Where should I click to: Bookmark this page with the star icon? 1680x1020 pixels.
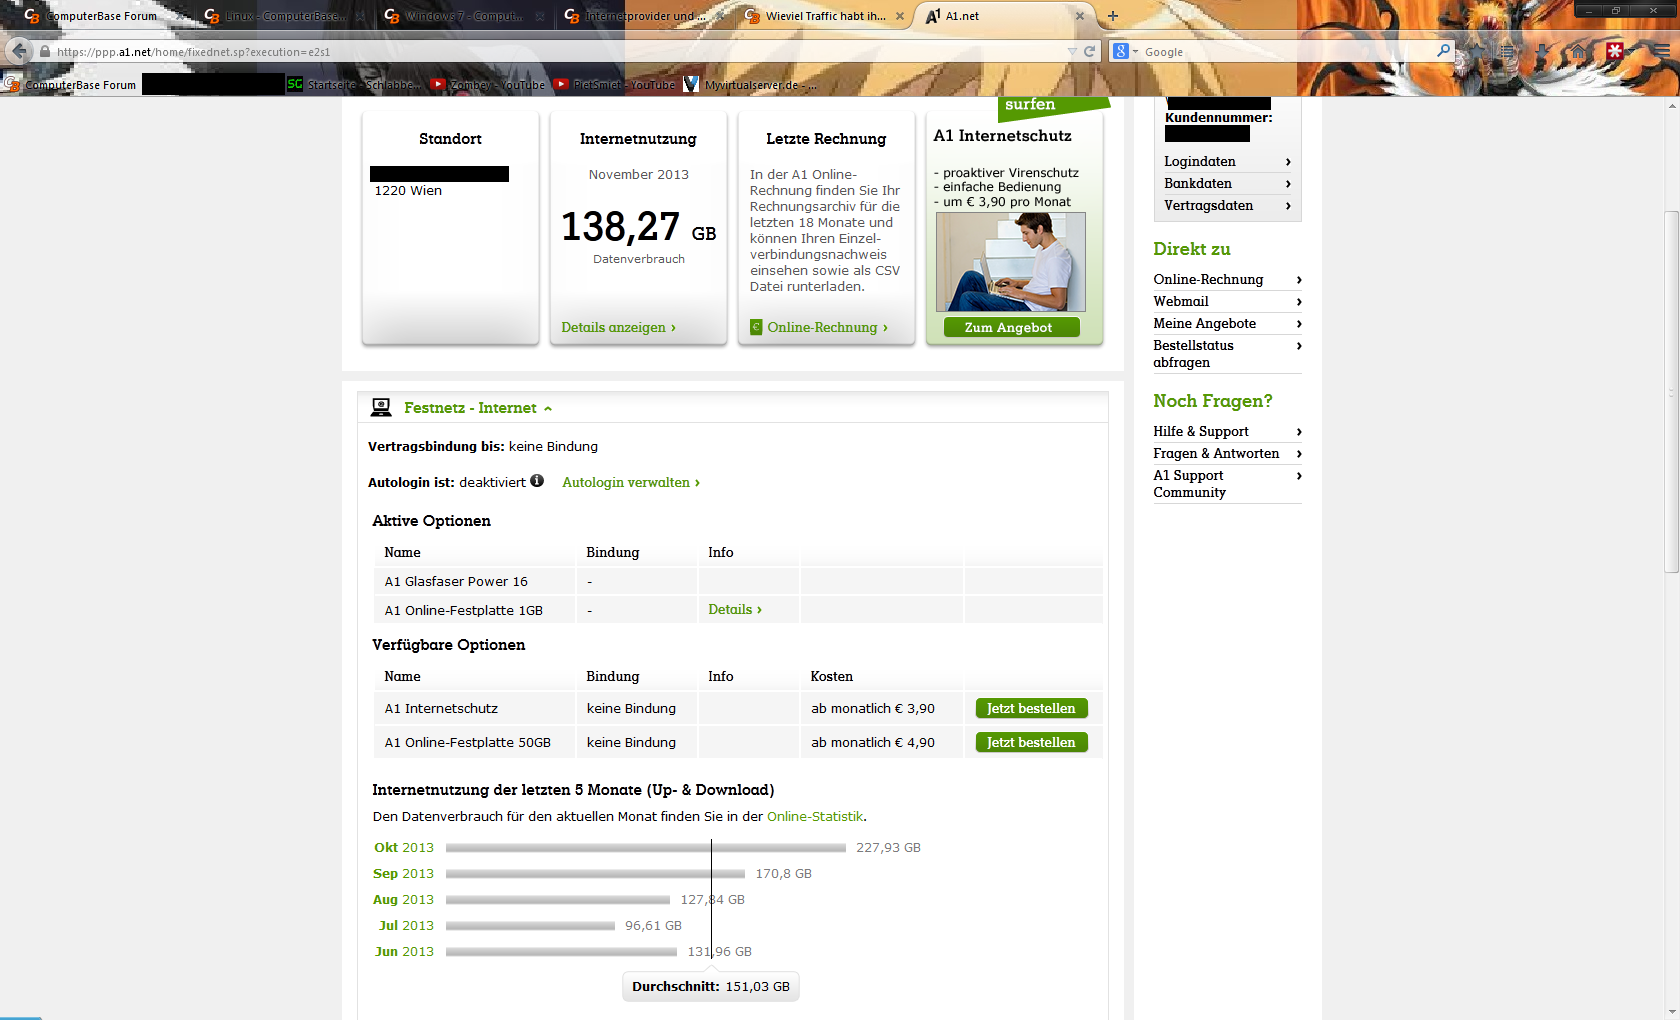tap(1477, 51)
